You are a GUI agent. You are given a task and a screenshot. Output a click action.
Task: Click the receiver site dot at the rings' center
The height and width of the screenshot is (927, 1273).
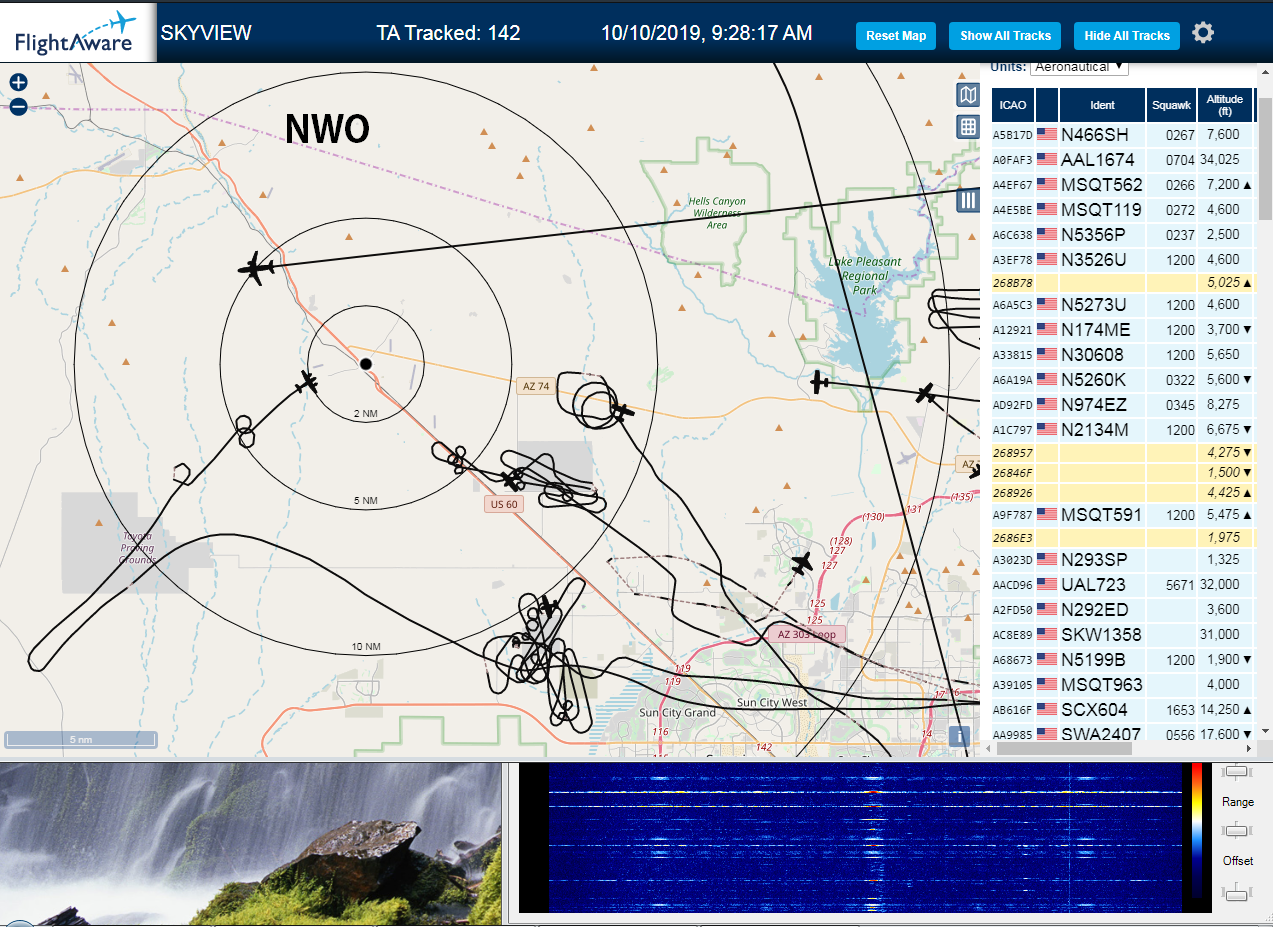click(366, 364)
